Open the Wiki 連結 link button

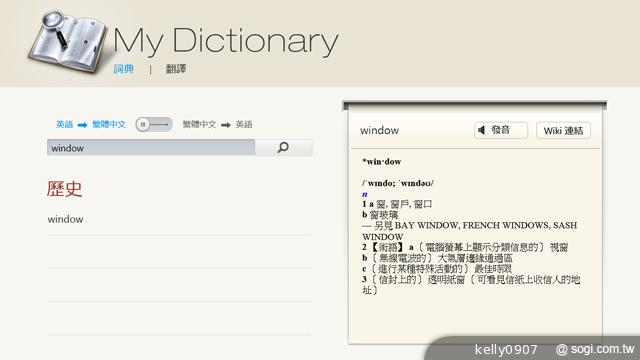[563, 131]
